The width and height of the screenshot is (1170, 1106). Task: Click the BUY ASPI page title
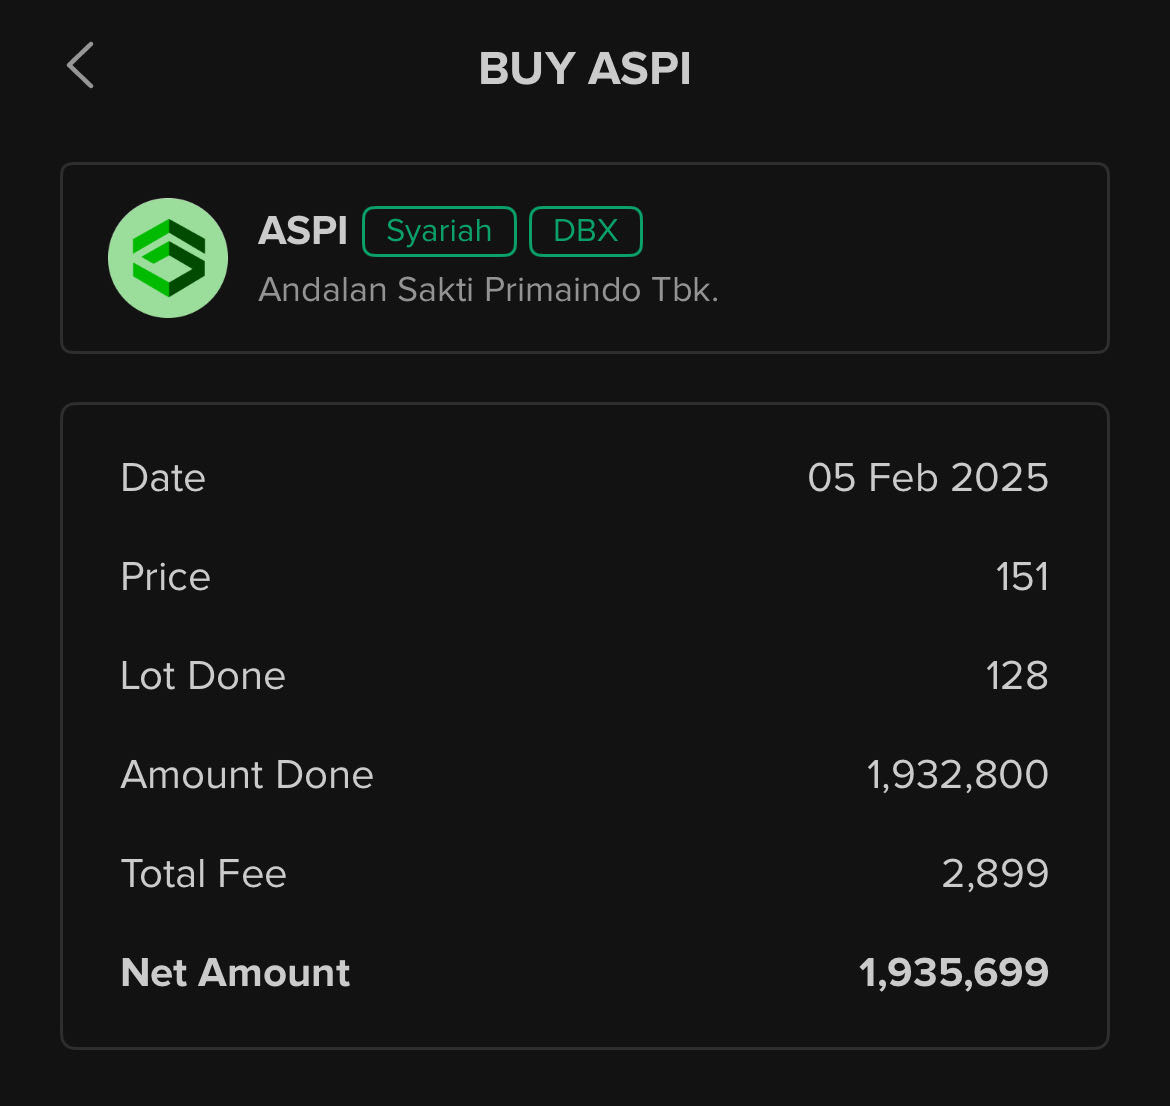pyautogui.click(x=585, y=69)
